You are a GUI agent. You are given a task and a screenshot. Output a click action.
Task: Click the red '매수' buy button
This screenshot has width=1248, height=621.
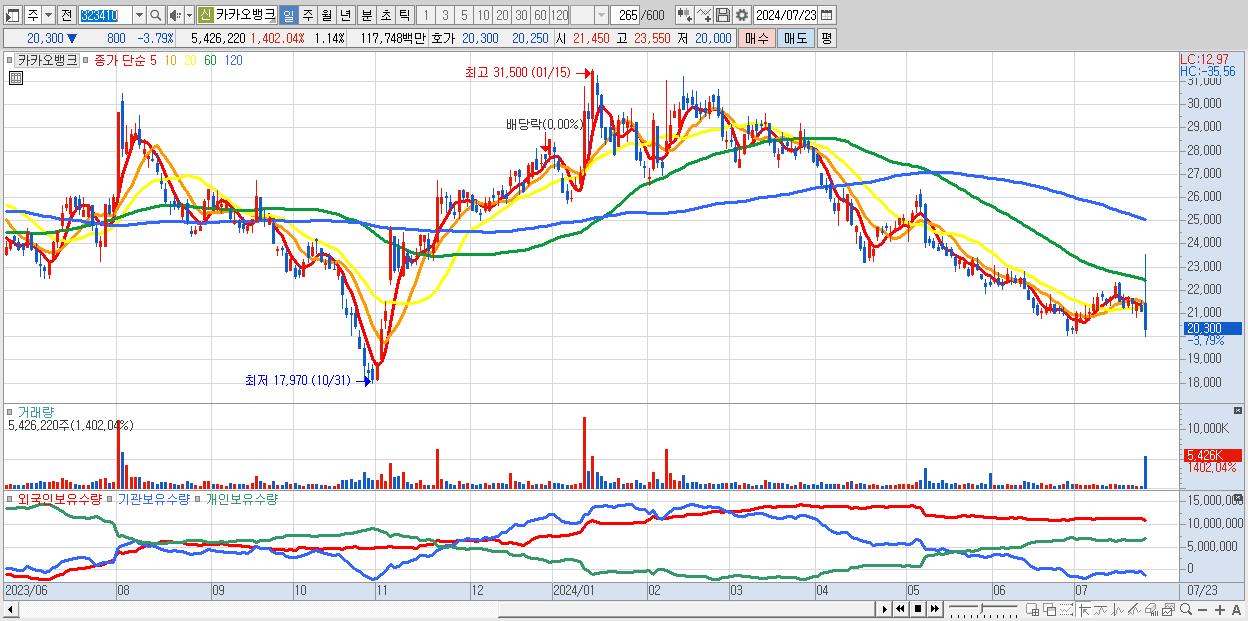(756, 38)
